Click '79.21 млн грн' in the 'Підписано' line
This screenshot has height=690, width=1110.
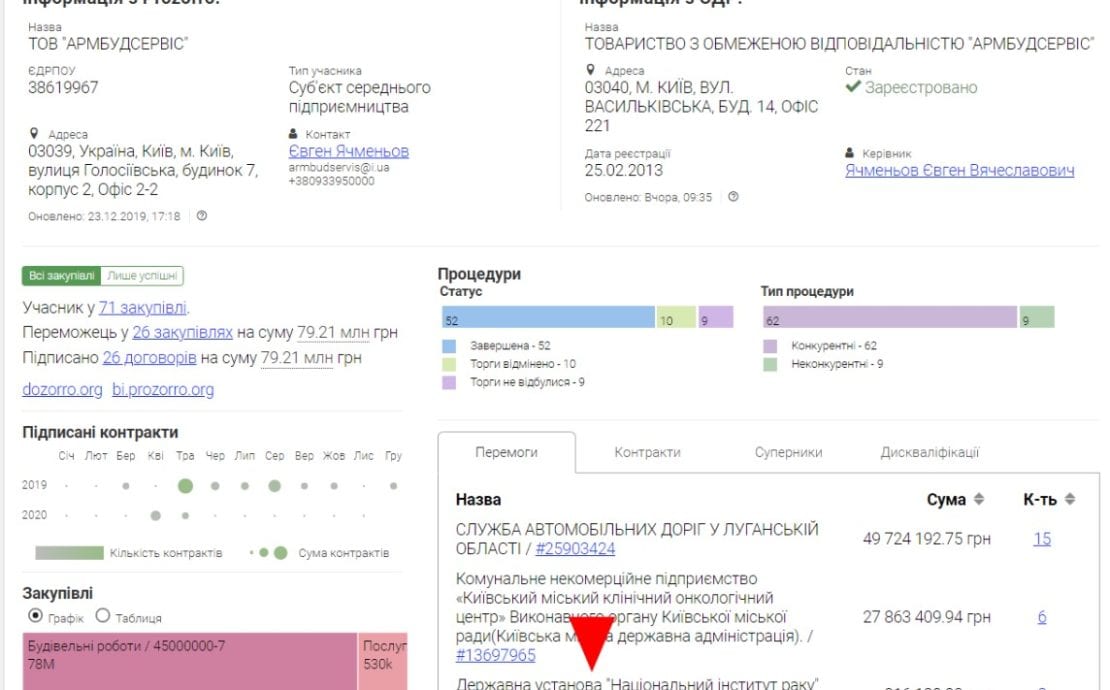click(311, 357)
